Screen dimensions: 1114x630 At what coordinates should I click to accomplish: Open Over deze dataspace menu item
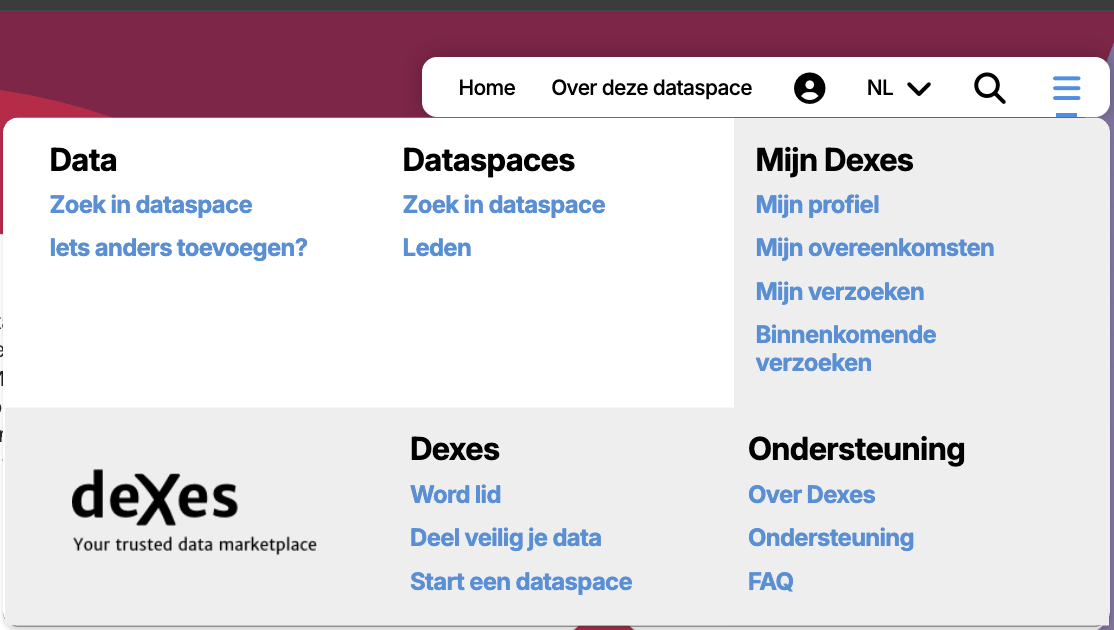point(651,88)
